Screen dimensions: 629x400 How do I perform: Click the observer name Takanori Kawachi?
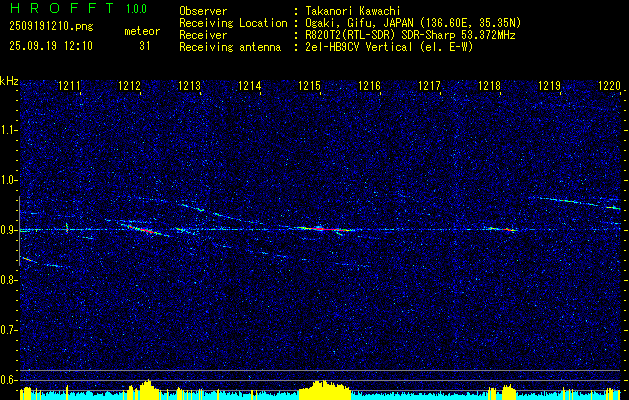(352, 11)
